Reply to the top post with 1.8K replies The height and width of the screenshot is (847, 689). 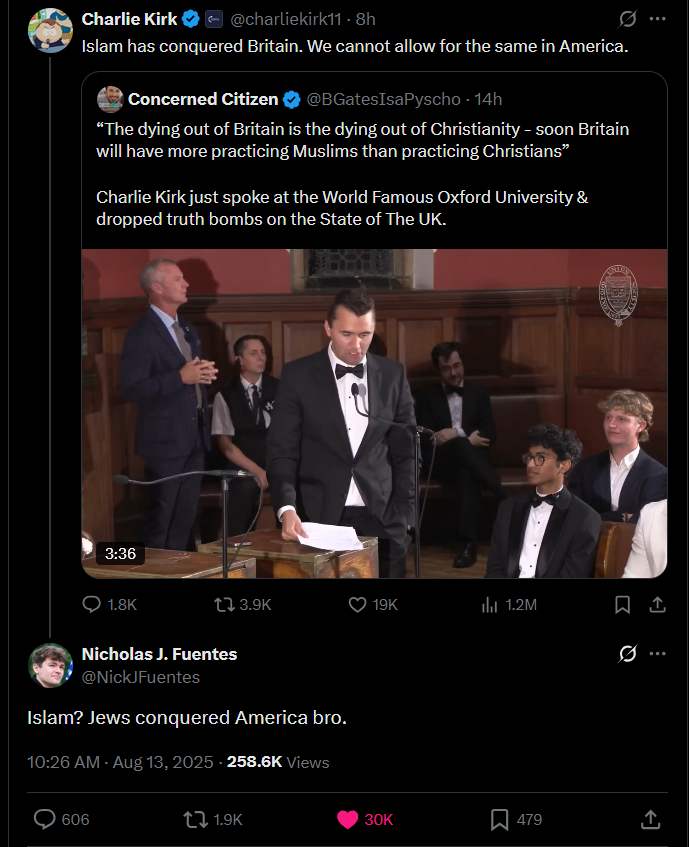pos(92,604)
